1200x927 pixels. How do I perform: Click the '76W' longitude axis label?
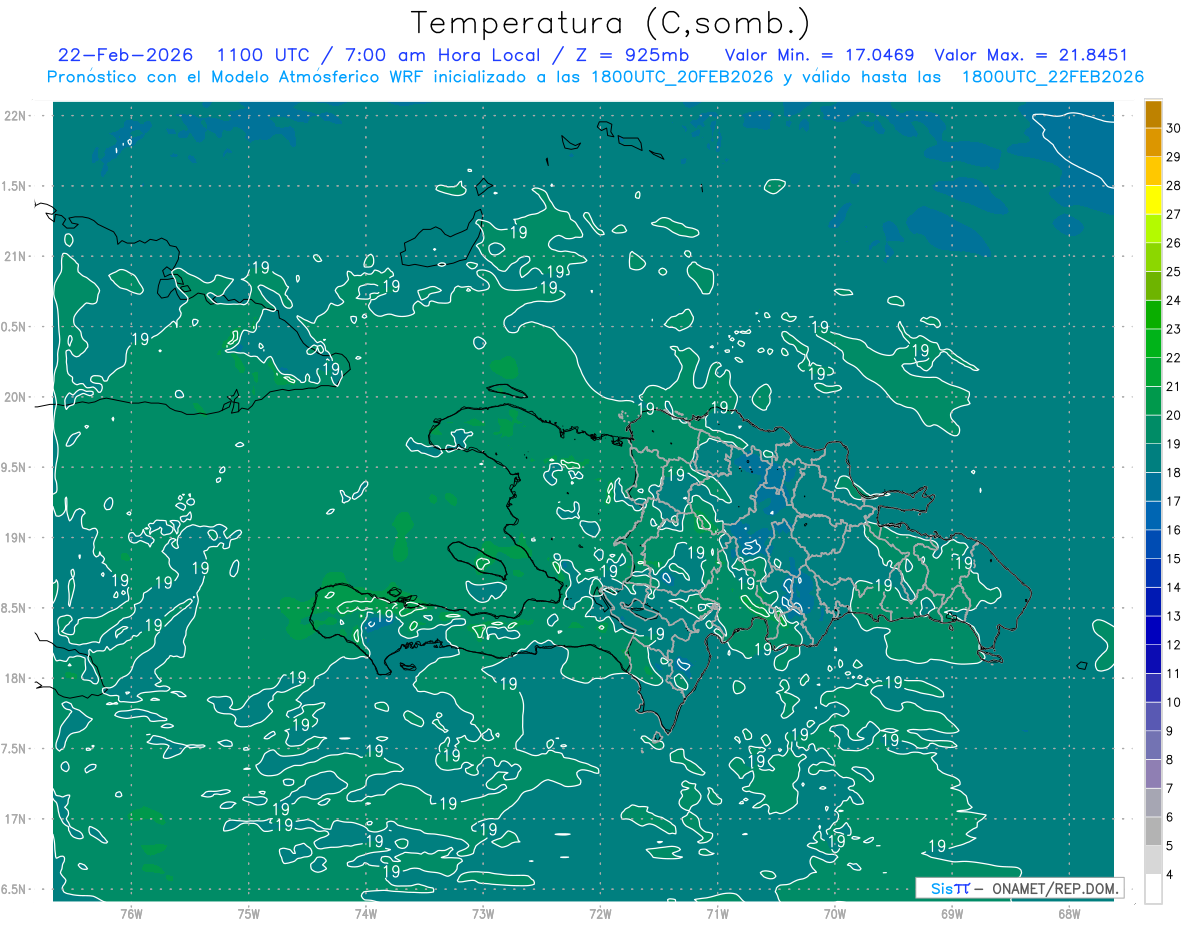pos(131,913)
